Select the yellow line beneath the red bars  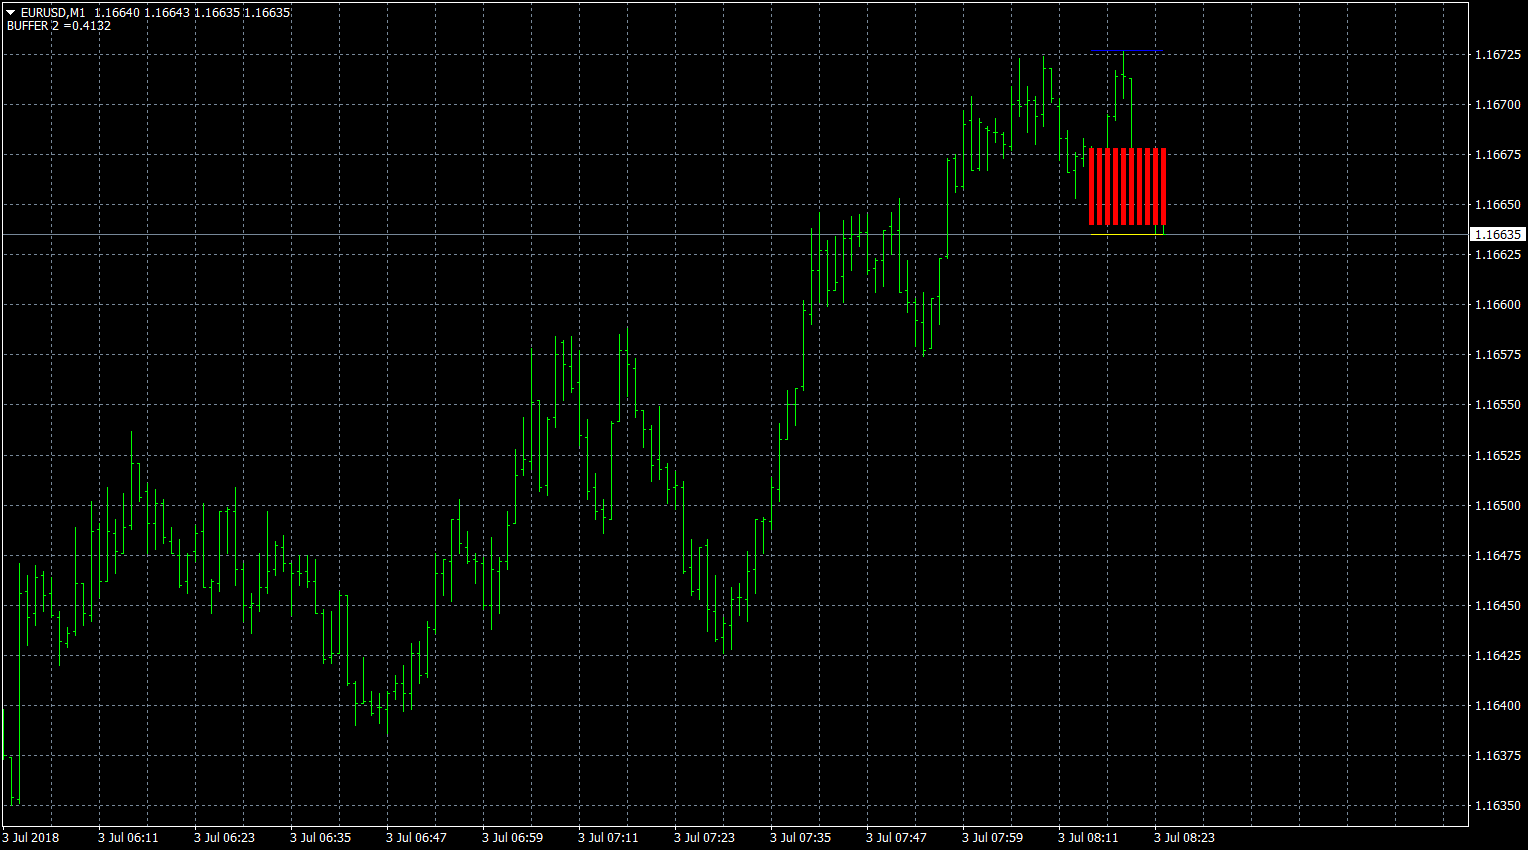point(1127,235)
